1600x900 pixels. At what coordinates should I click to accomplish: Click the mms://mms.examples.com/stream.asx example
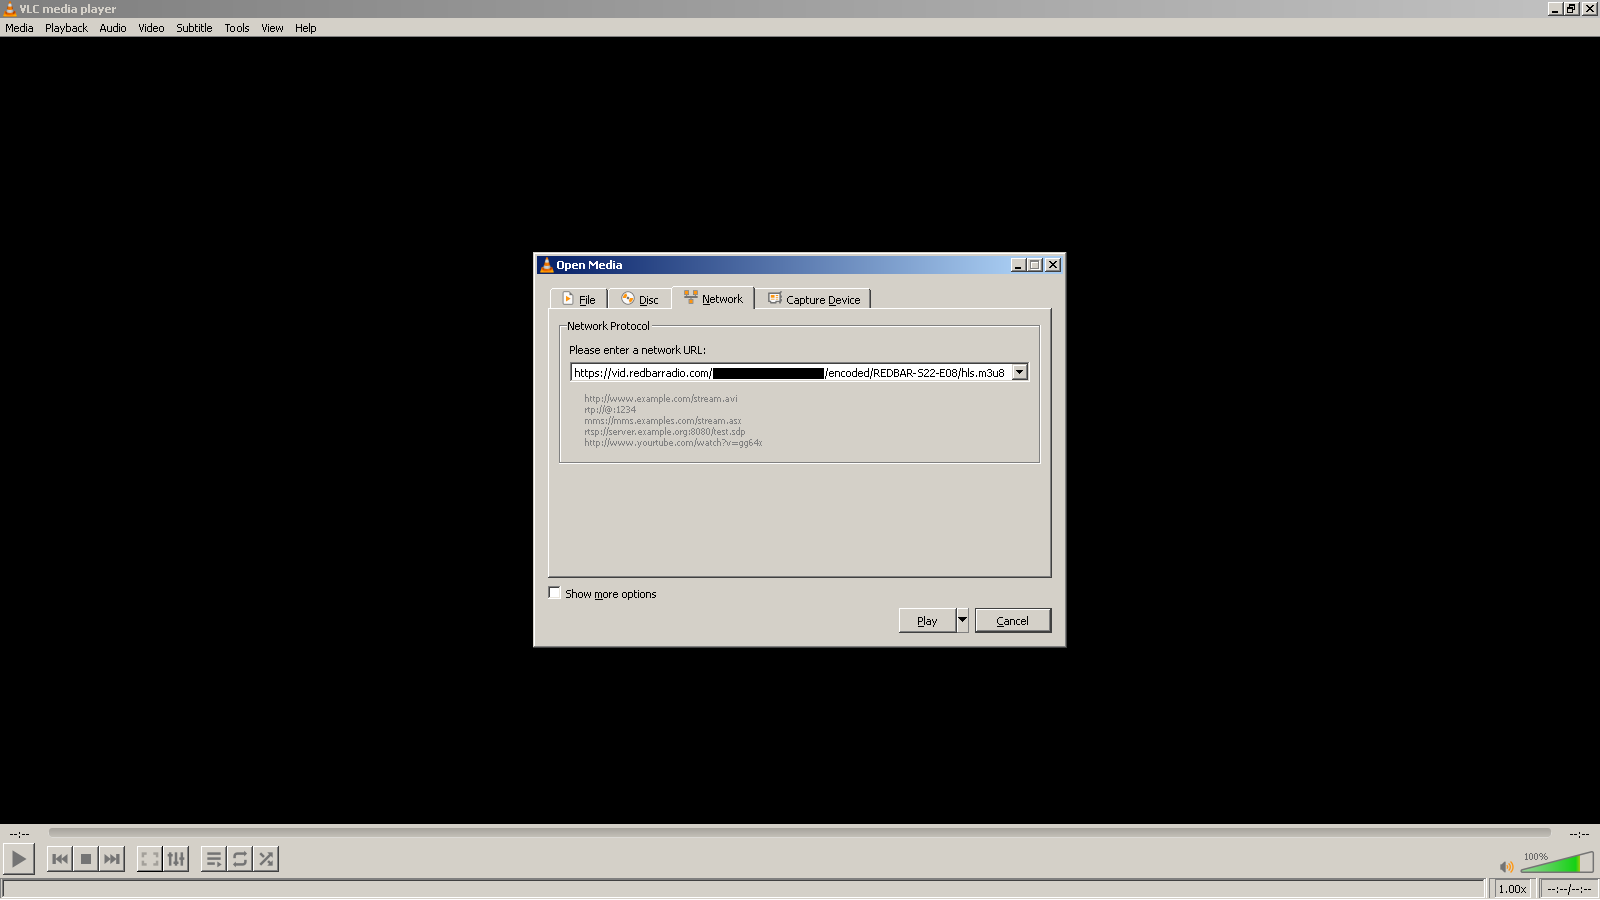click(x=663, y=421)
